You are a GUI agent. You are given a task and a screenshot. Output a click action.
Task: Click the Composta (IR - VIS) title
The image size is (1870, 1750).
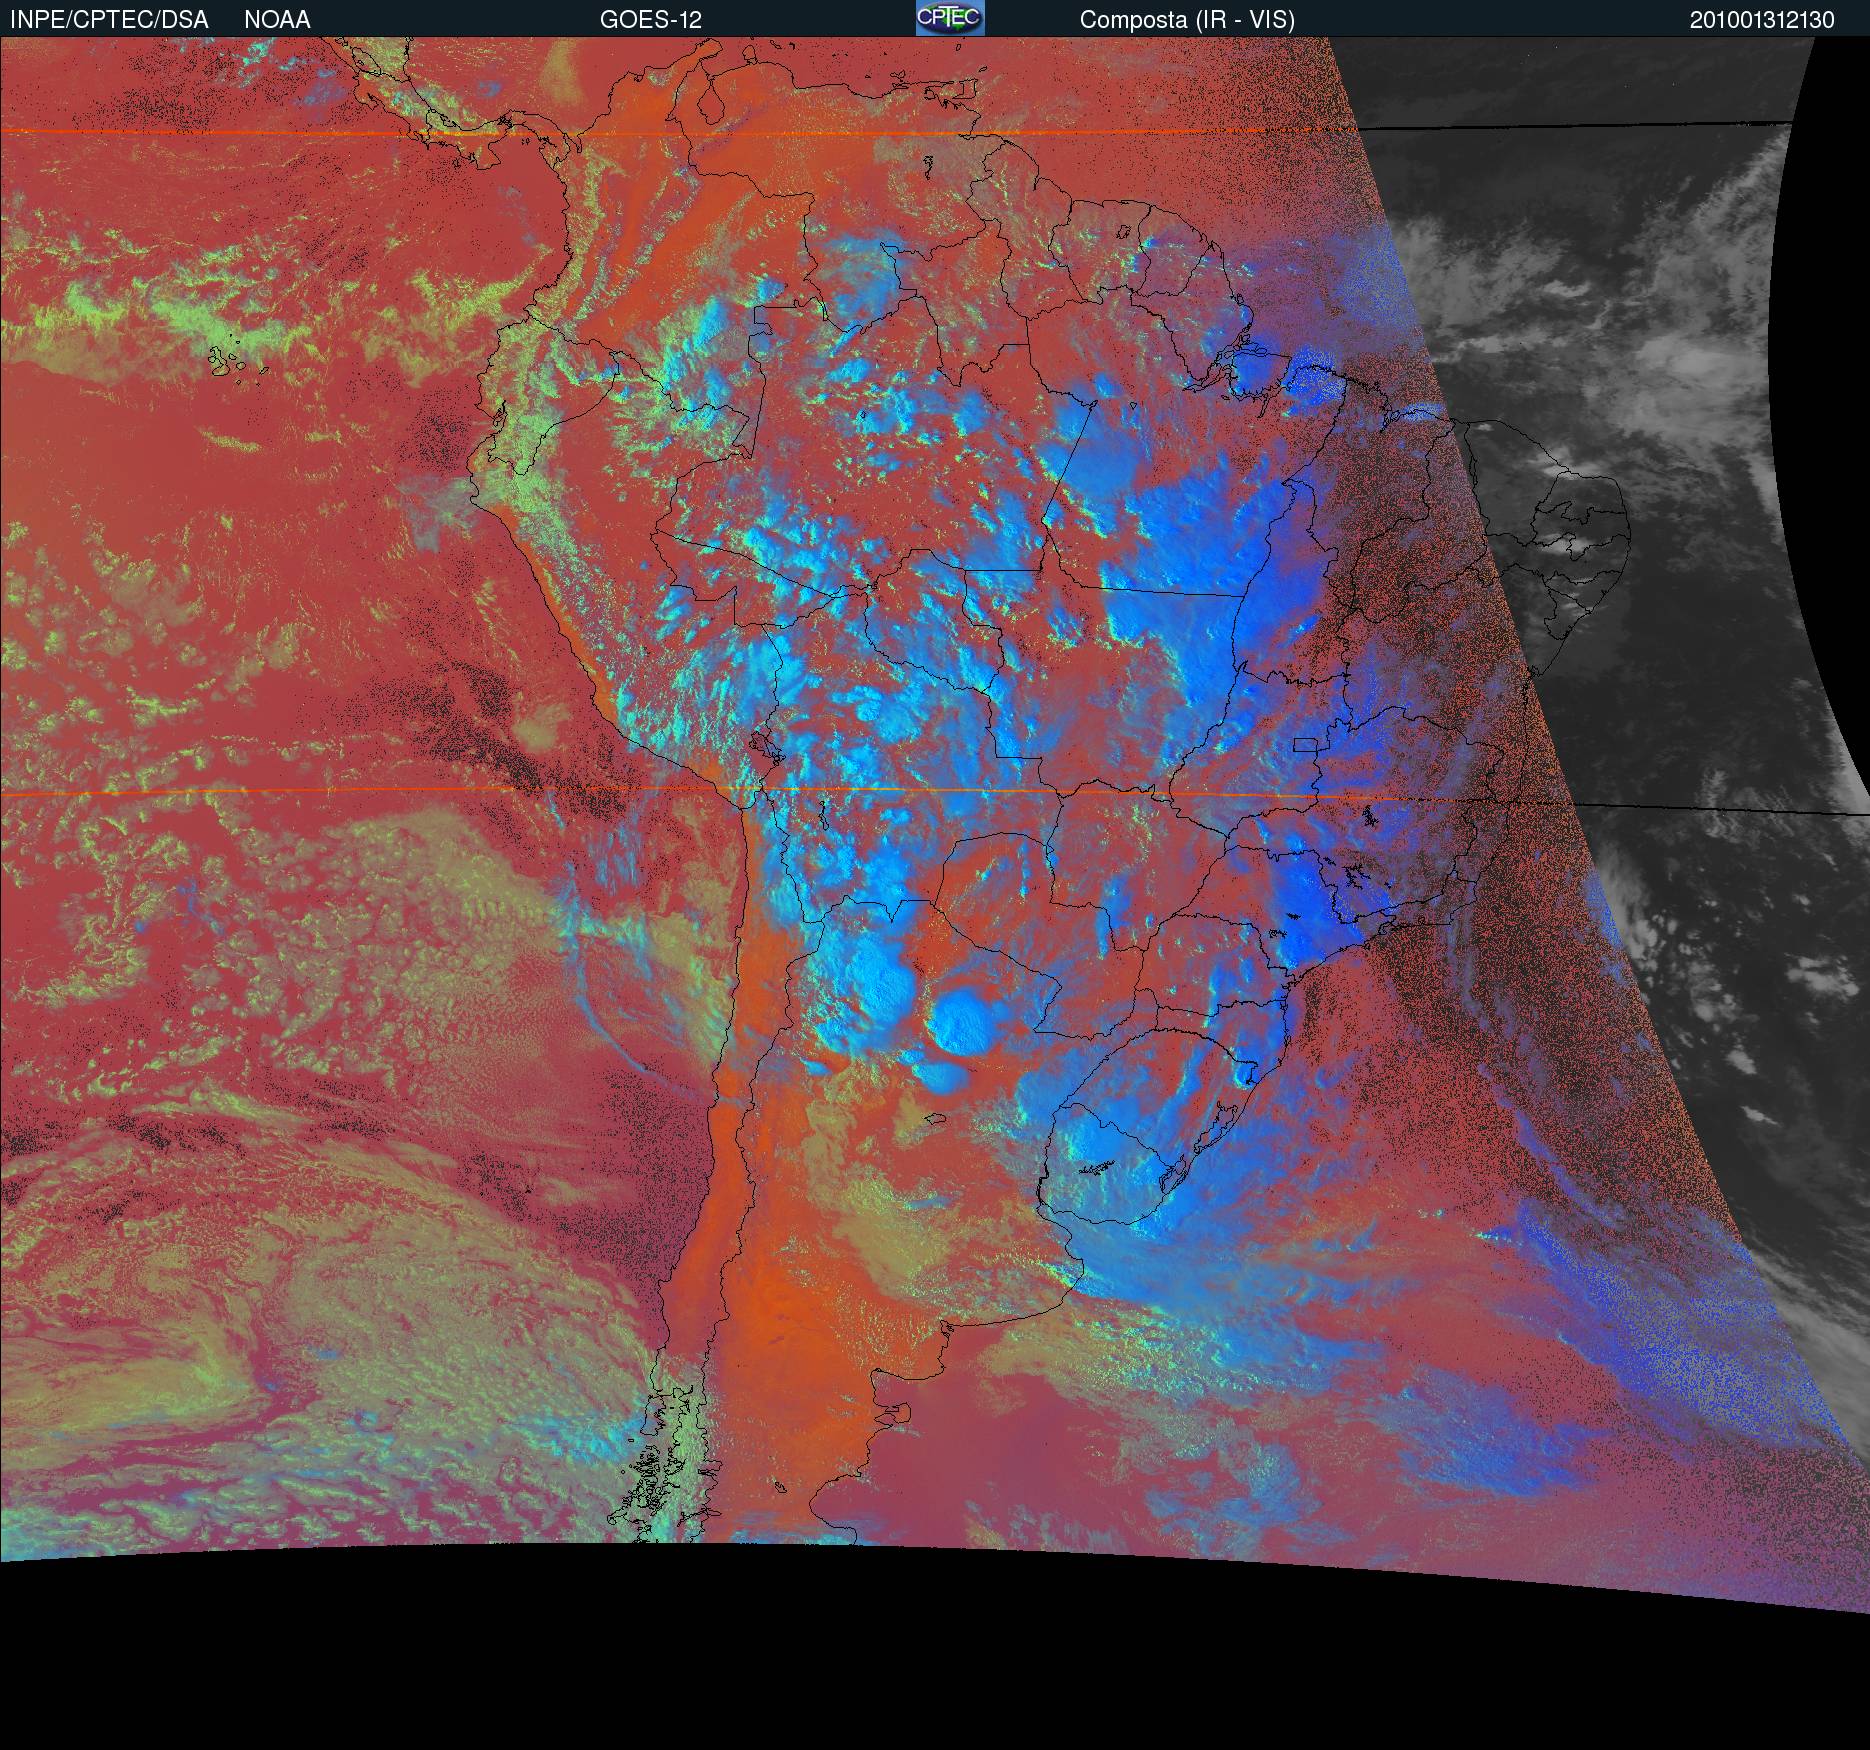click(1187, 20)
